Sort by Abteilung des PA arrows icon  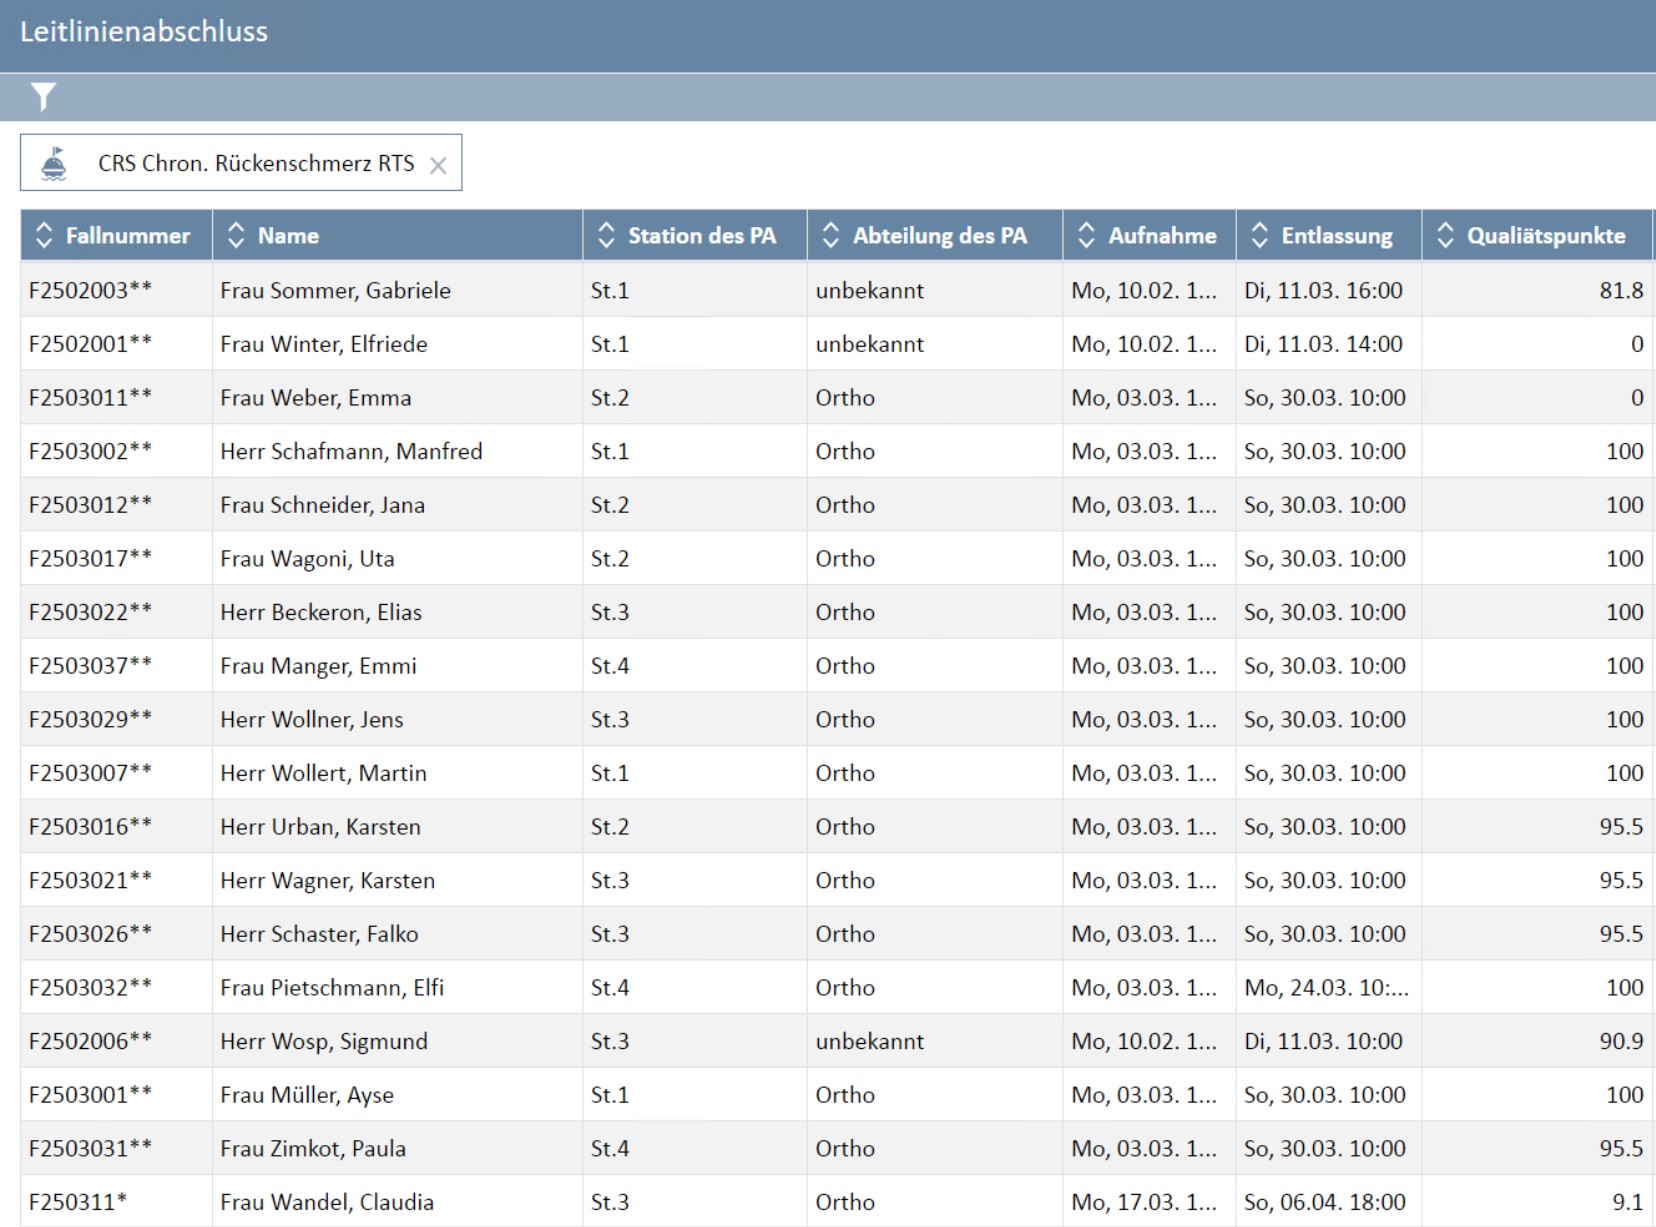[x=830, y=235]
